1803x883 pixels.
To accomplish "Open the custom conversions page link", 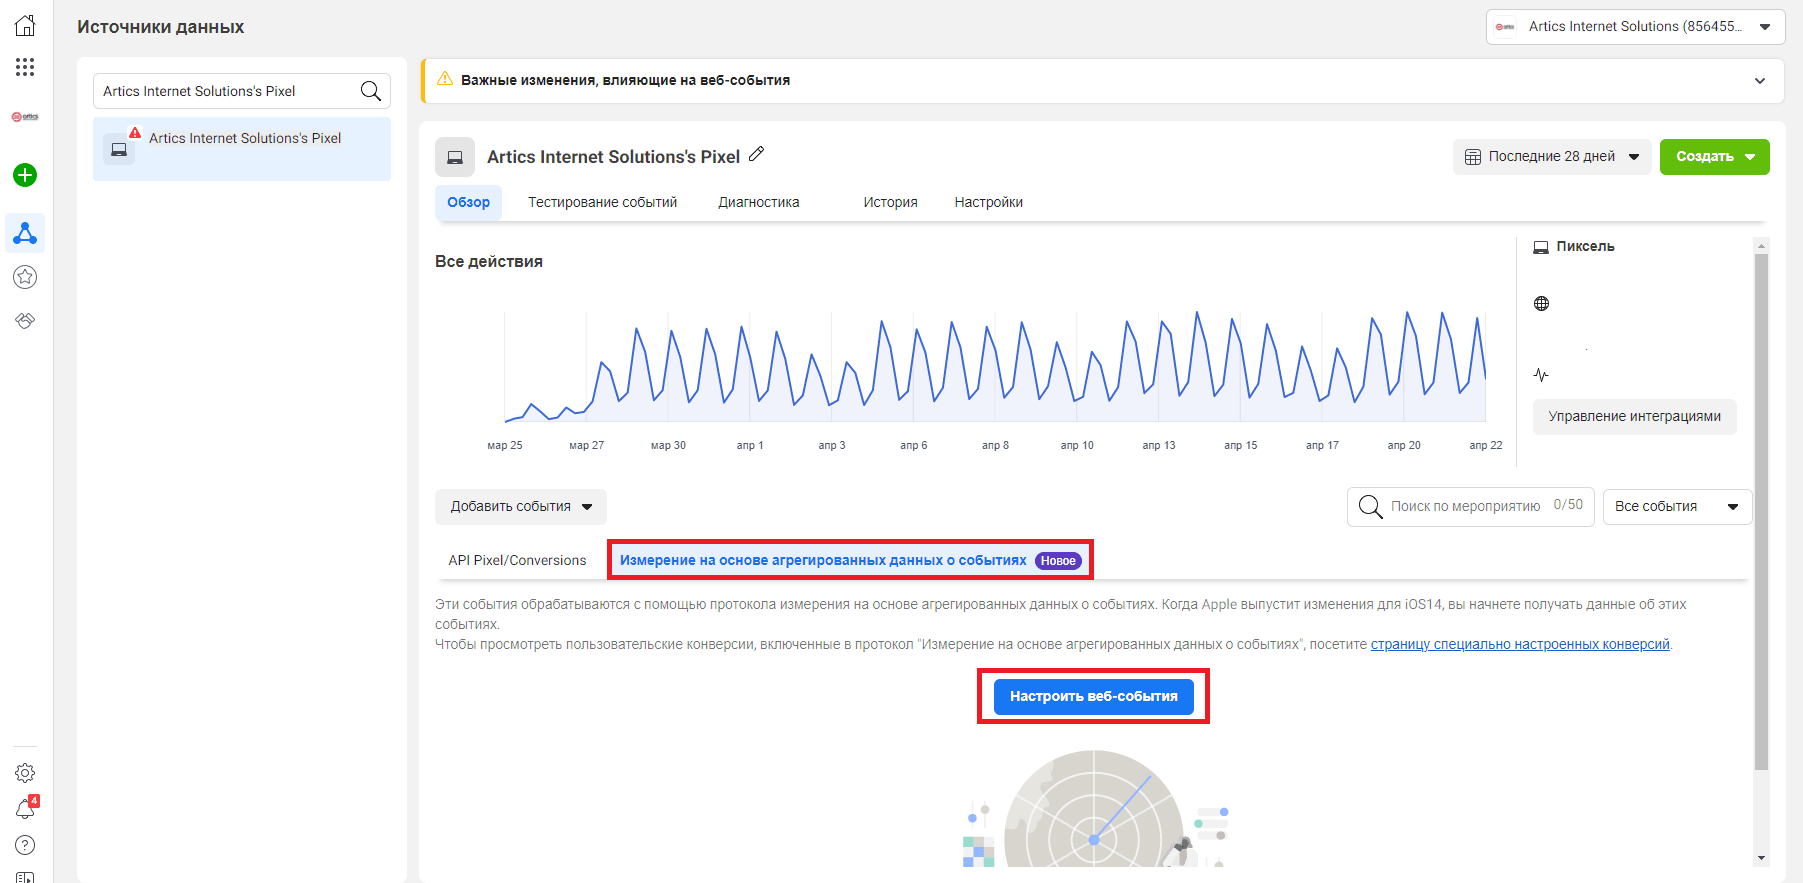I will pyautogui.click(x=1520, y=644).
